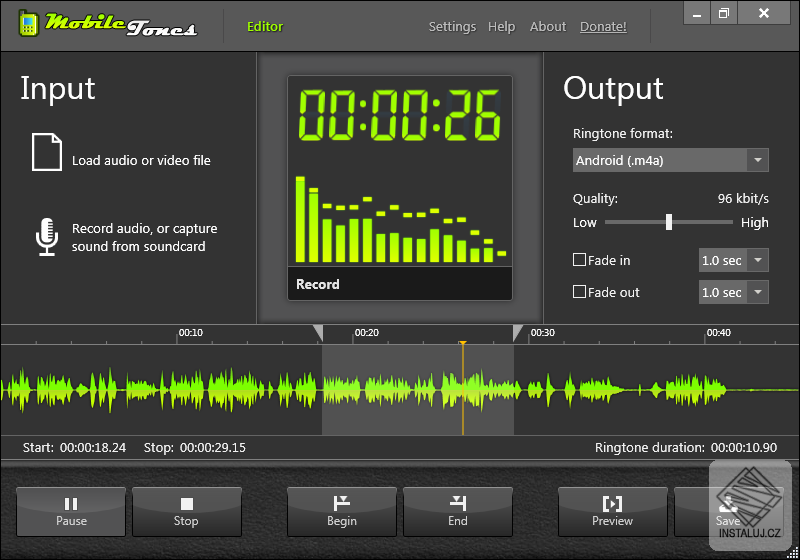Enable the Fade out checkbox

pyautogui.click(x=579, y=292)
